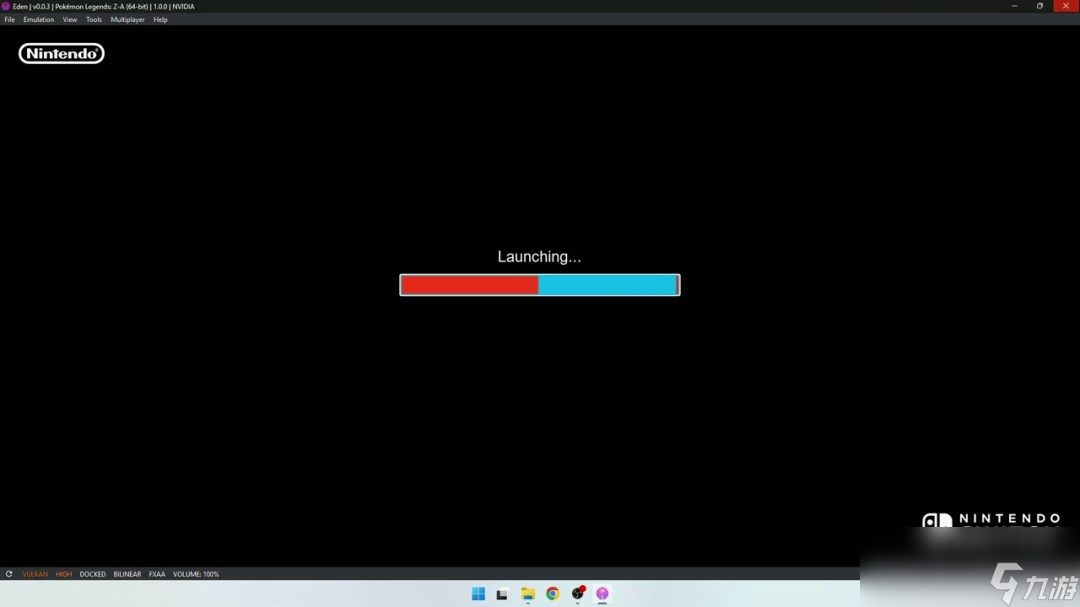1080x607 pixels.
Task: Open the Windows Start menu
Action: (478, 594)
